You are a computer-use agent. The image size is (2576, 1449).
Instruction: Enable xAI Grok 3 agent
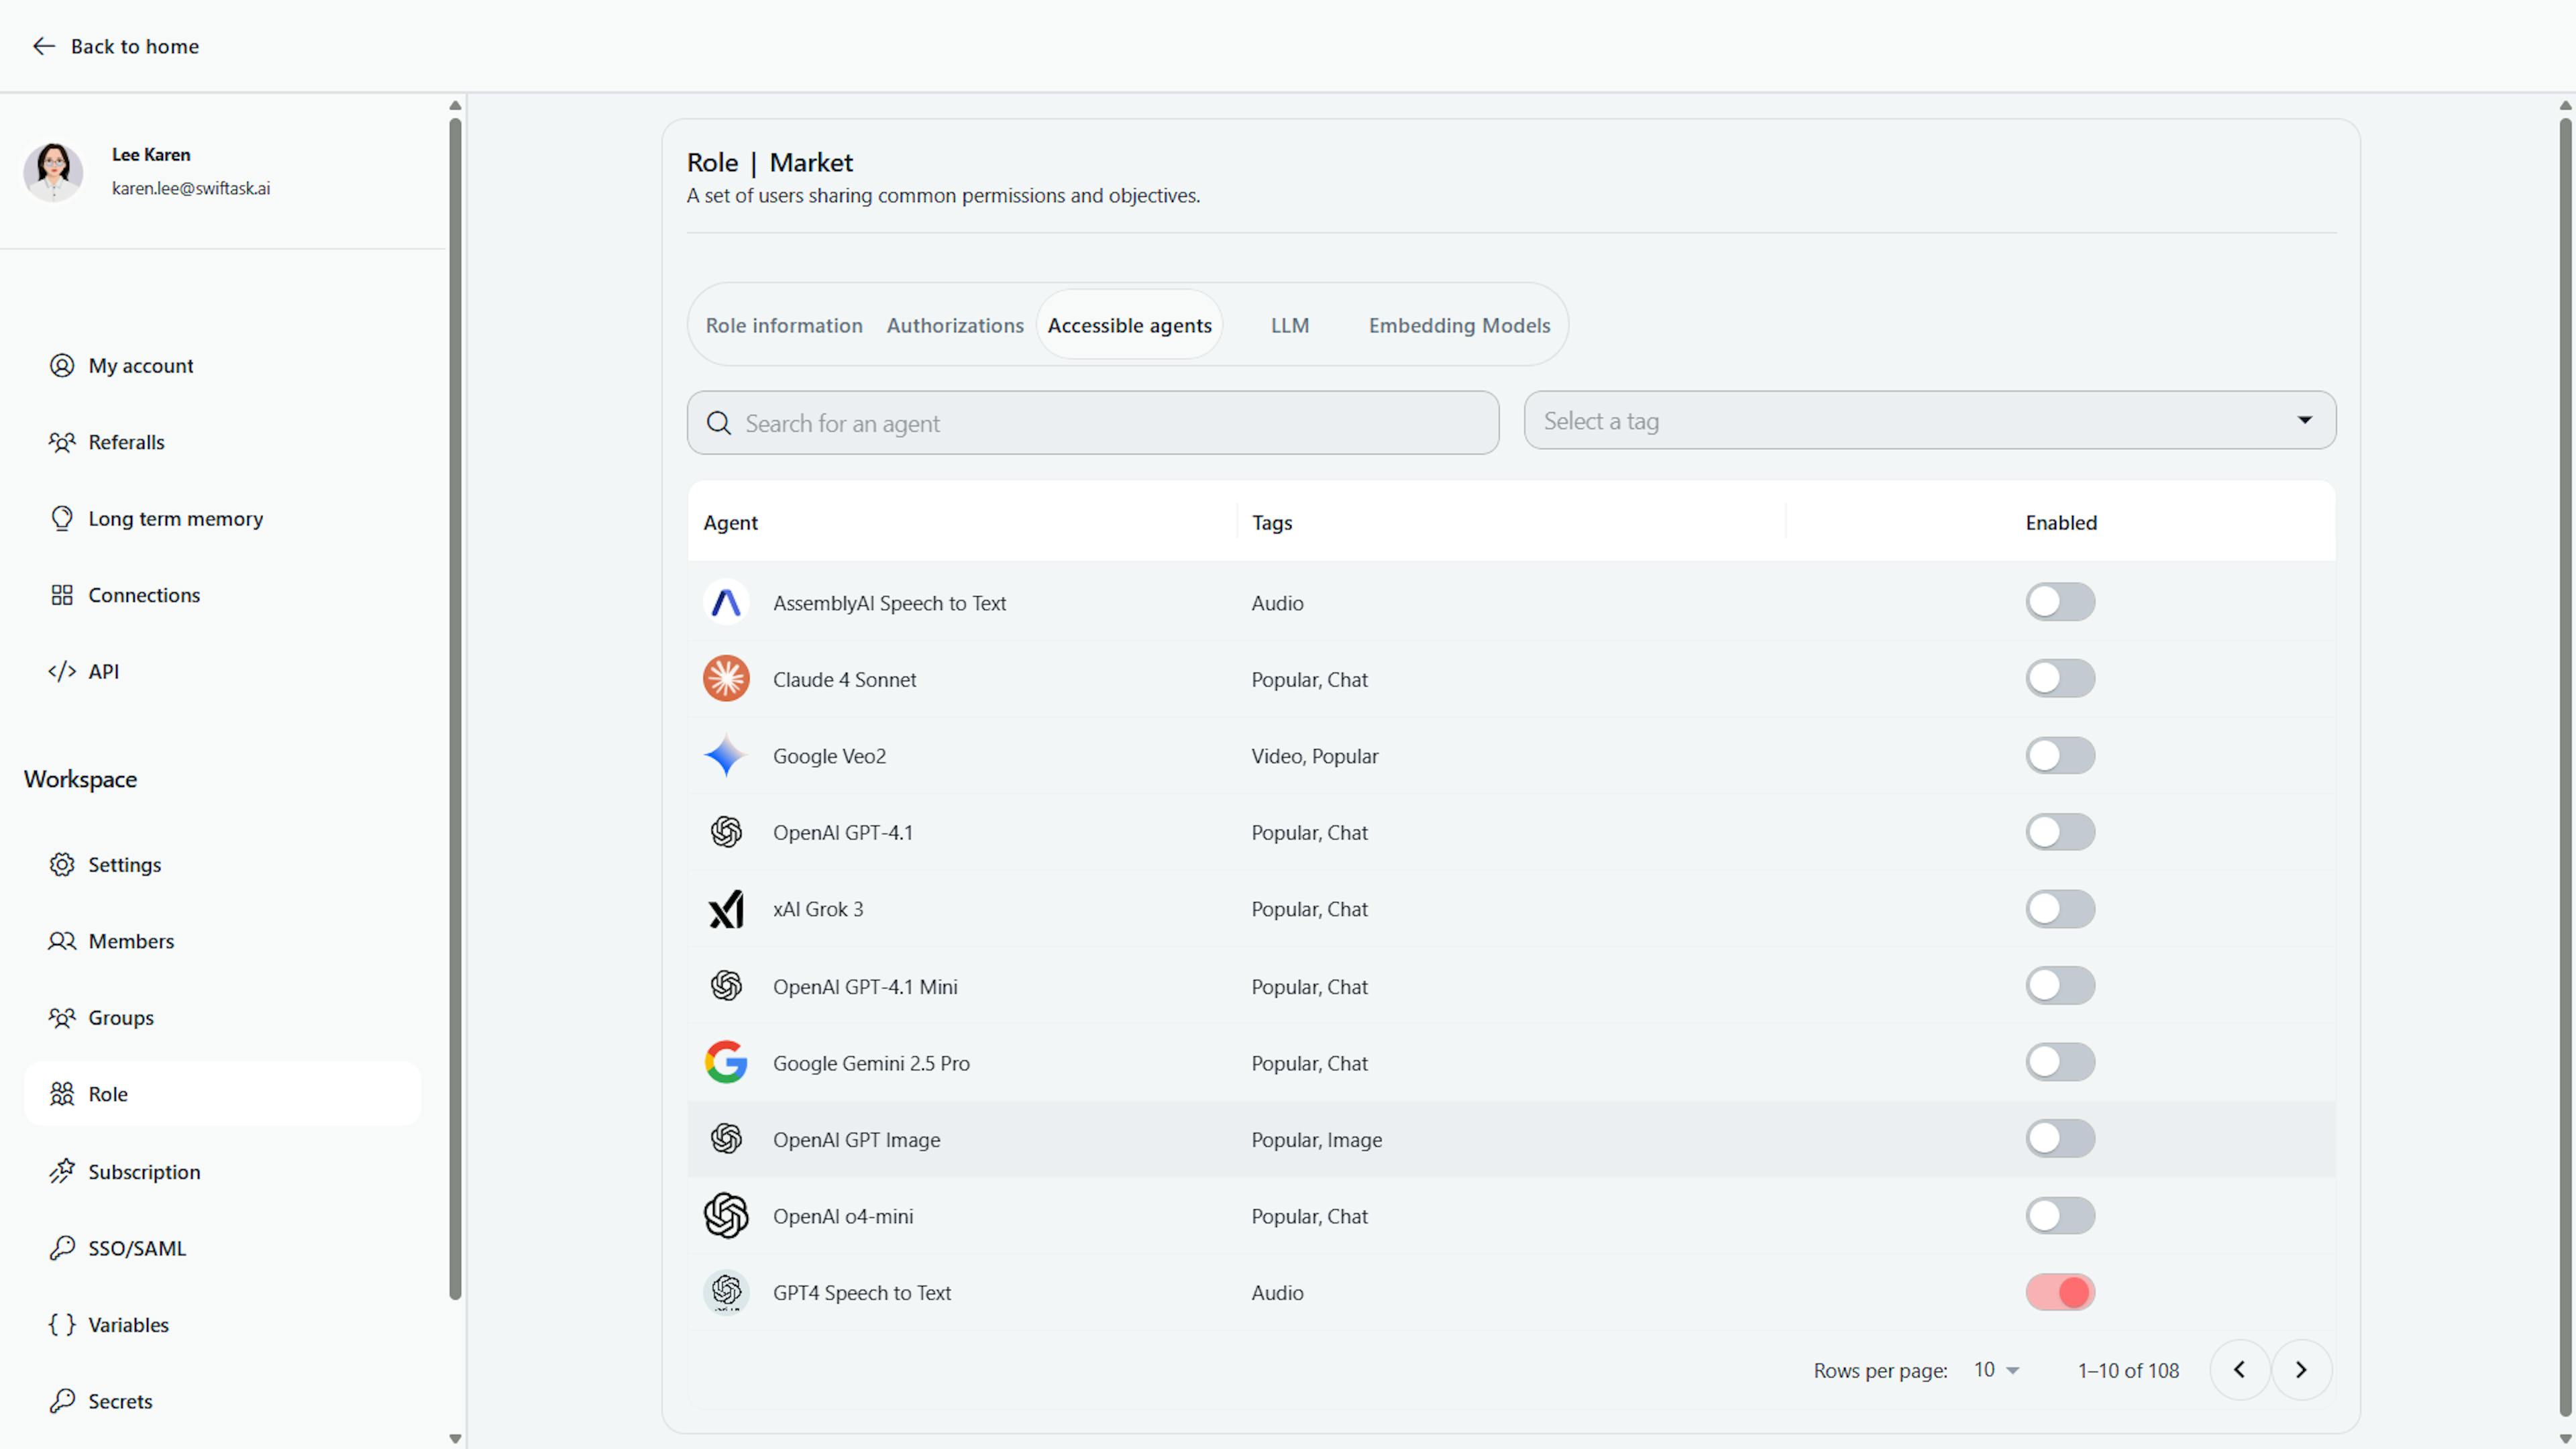click(2060, 909)
